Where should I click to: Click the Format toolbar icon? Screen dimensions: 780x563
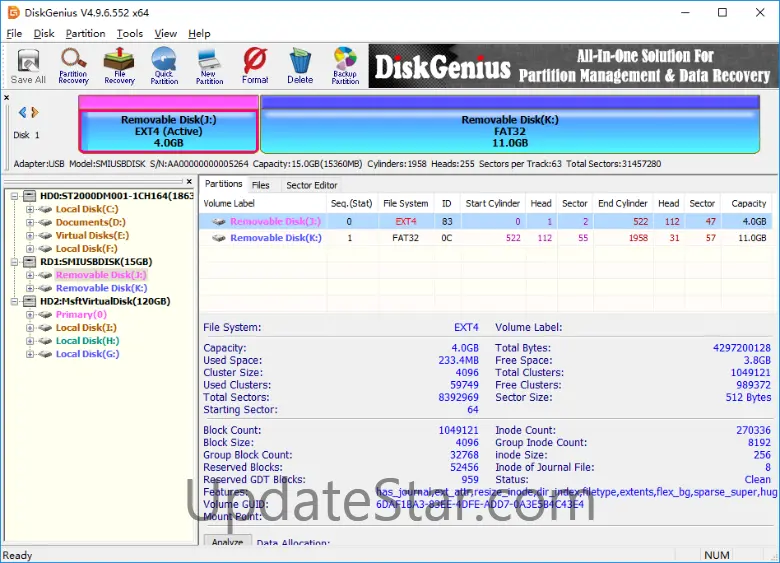coord(255,66)
